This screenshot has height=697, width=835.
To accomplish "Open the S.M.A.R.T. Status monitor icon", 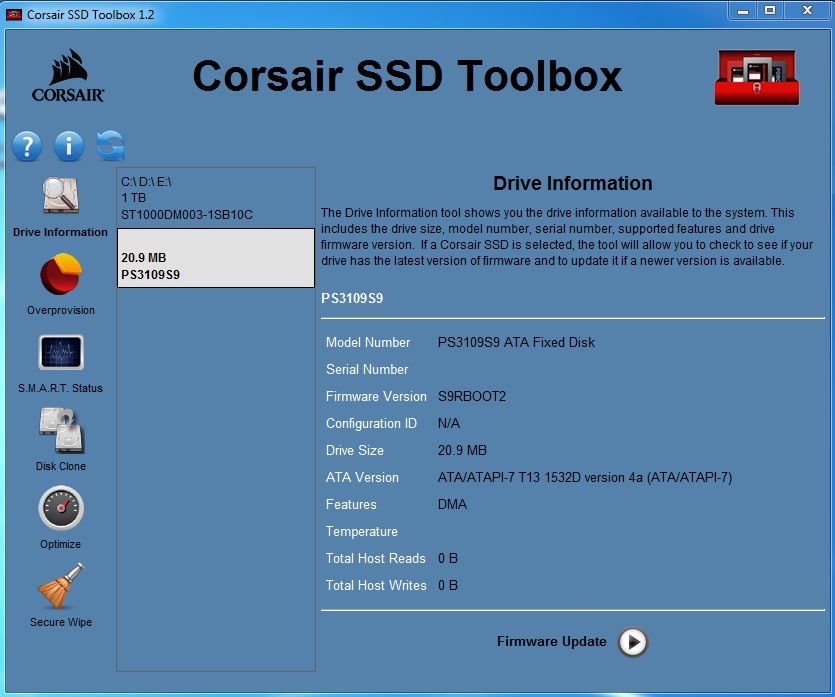I will [61, 352].
